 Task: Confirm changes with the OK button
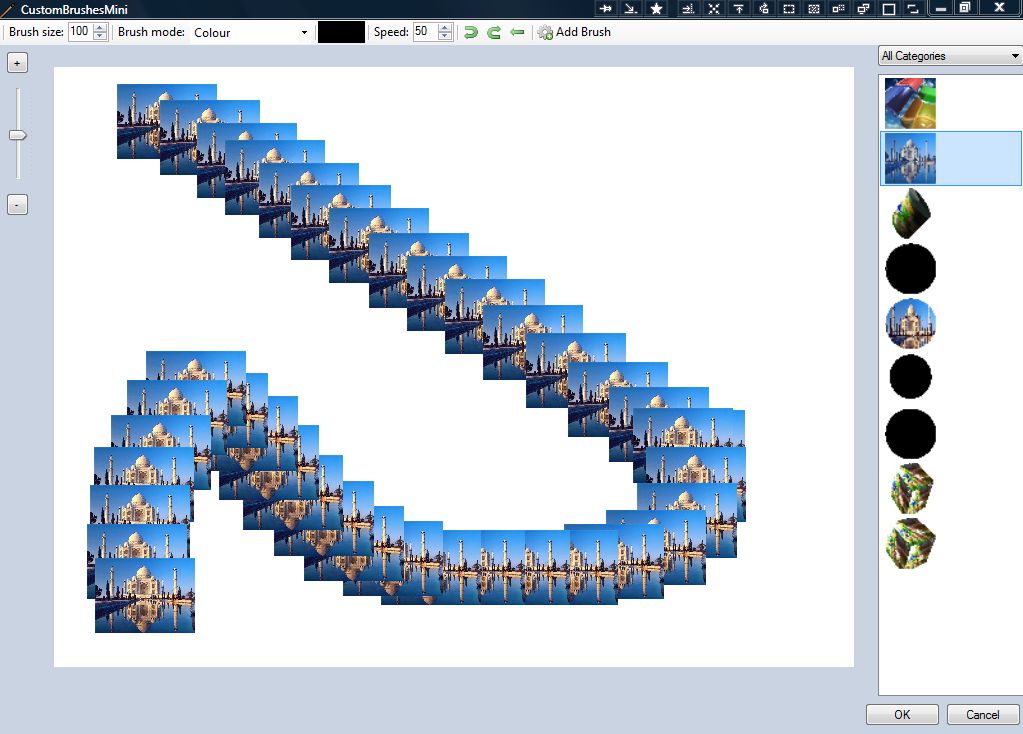901,714
